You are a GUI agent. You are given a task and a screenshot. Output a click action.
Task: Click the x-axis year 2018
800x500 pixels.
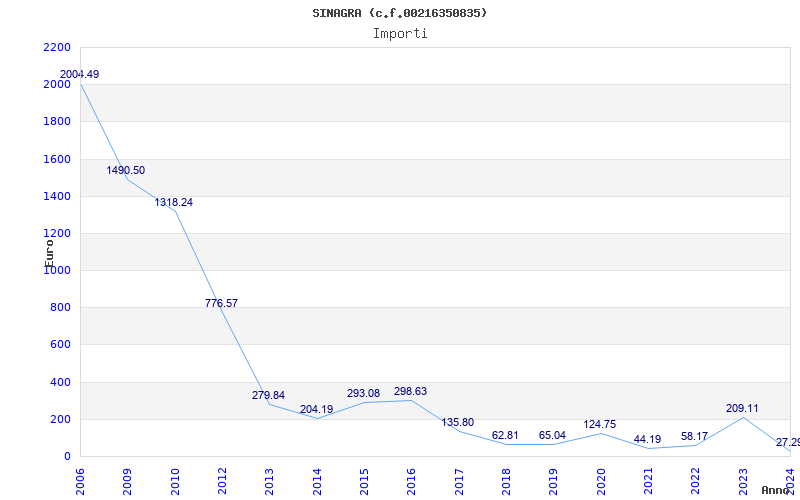pyautogui.click(x=506, y=481)
